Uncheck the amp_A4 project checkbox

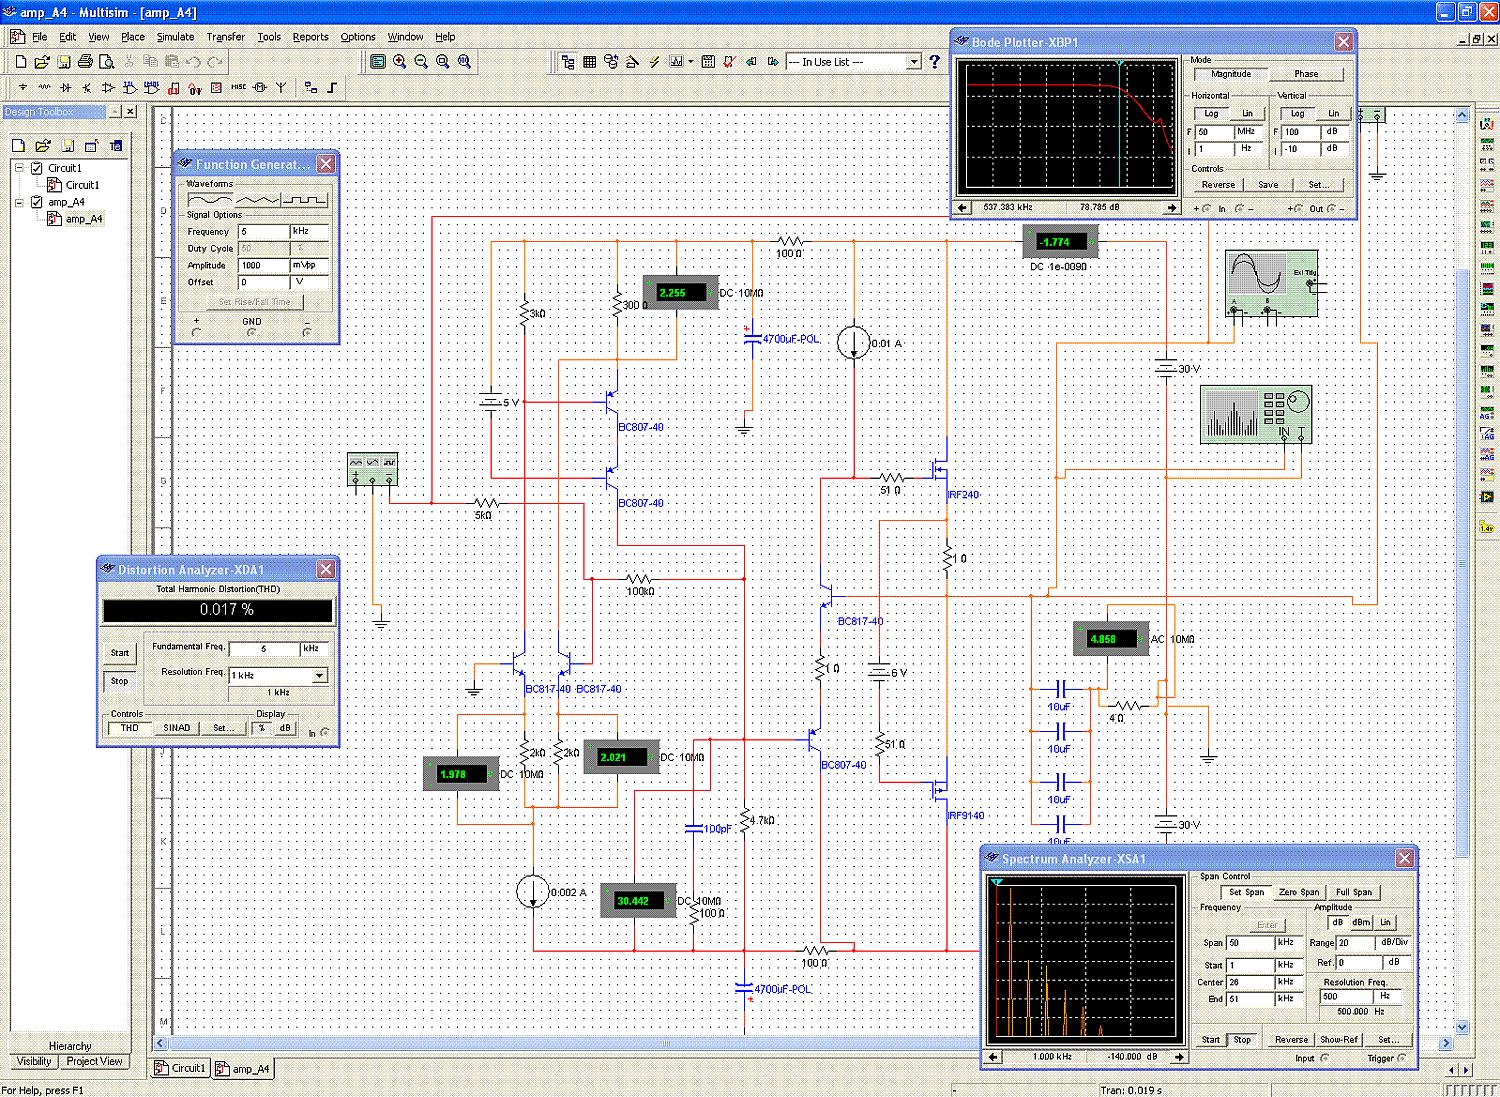tap(37, 202)
